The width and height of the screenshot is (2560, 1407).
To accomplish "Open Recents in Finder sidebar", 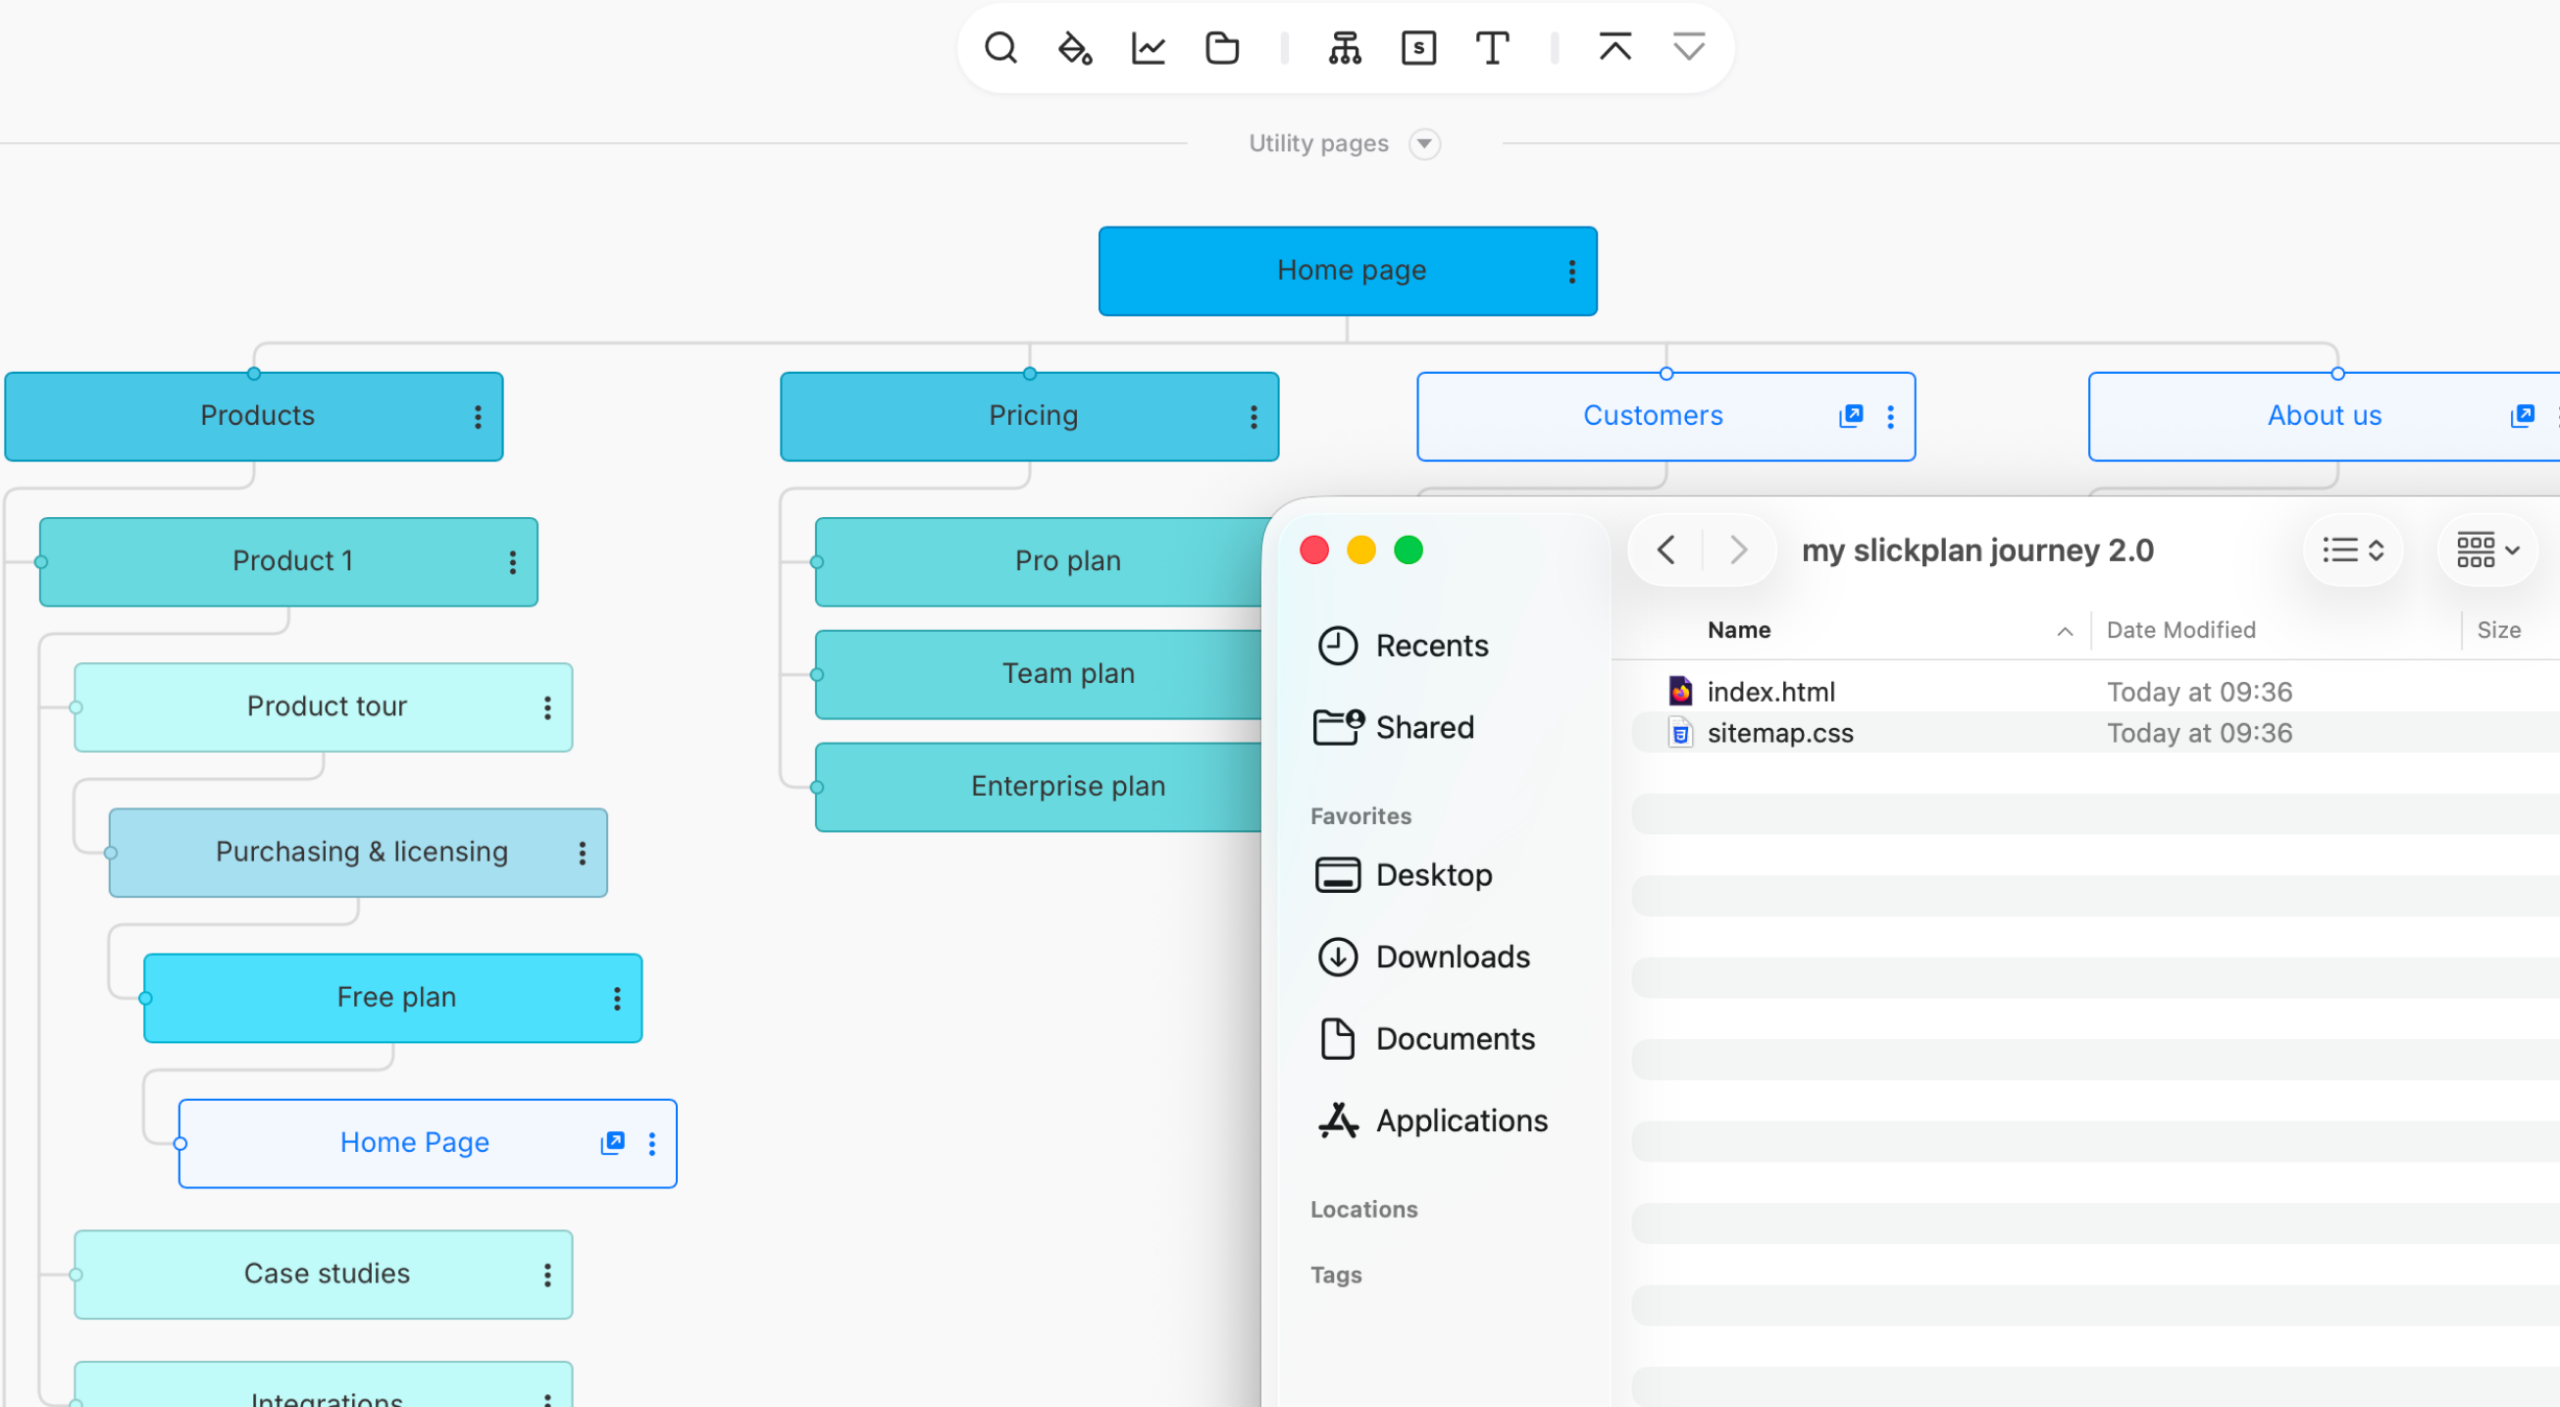I will point(1403,646).
